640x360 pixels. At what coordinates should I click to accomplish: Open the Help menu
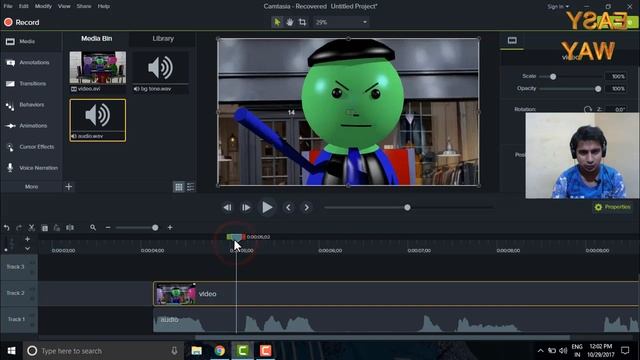[x=104, y=6]
